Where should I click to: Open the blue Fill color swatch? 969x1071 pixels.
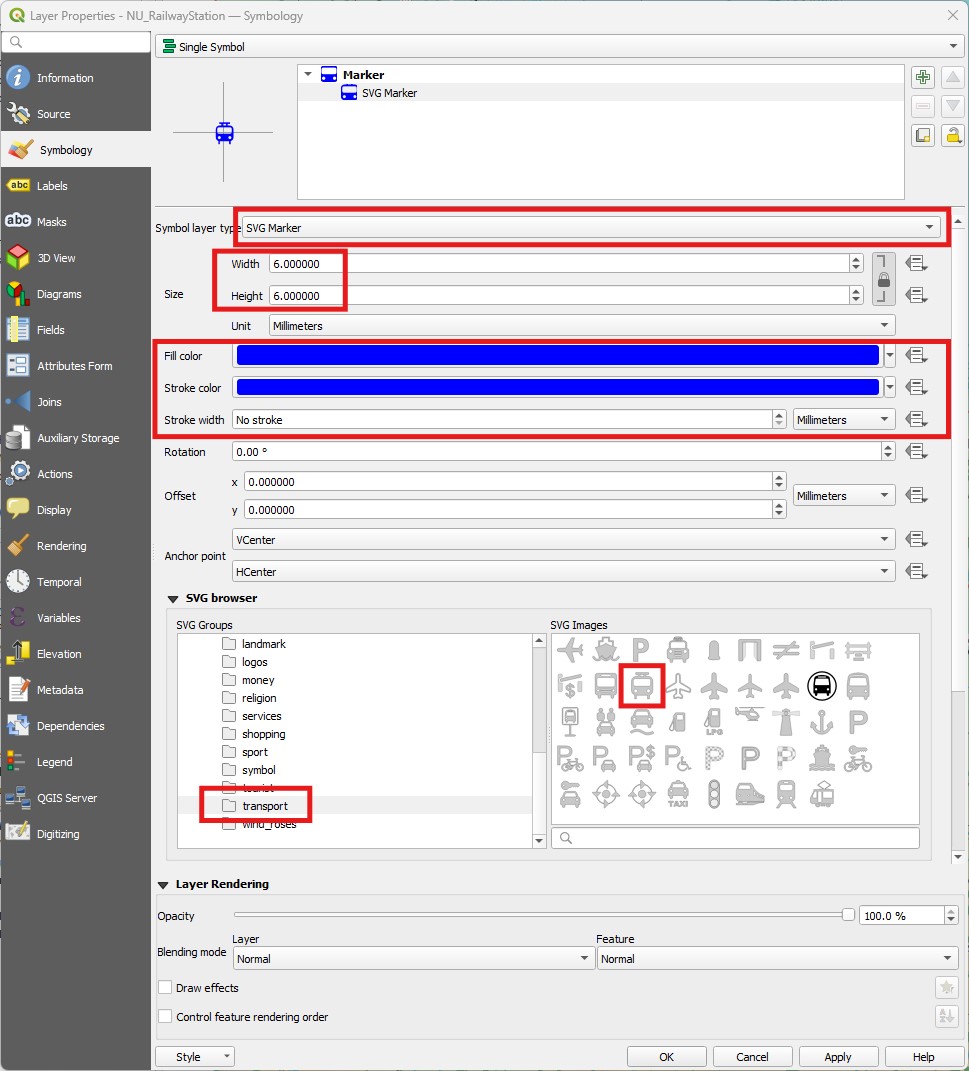point(557,355)
